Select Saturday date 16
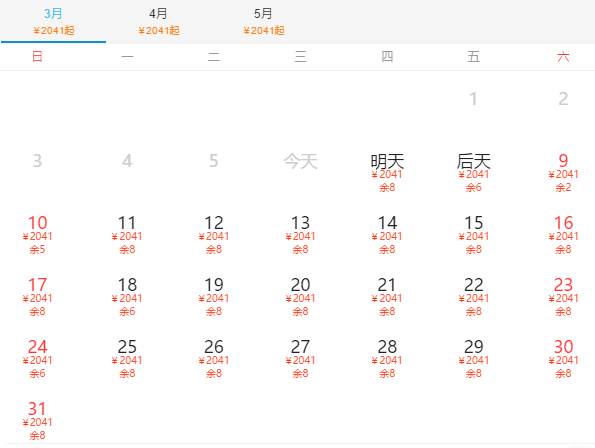 pyautogui.click(x=563, y=234)
